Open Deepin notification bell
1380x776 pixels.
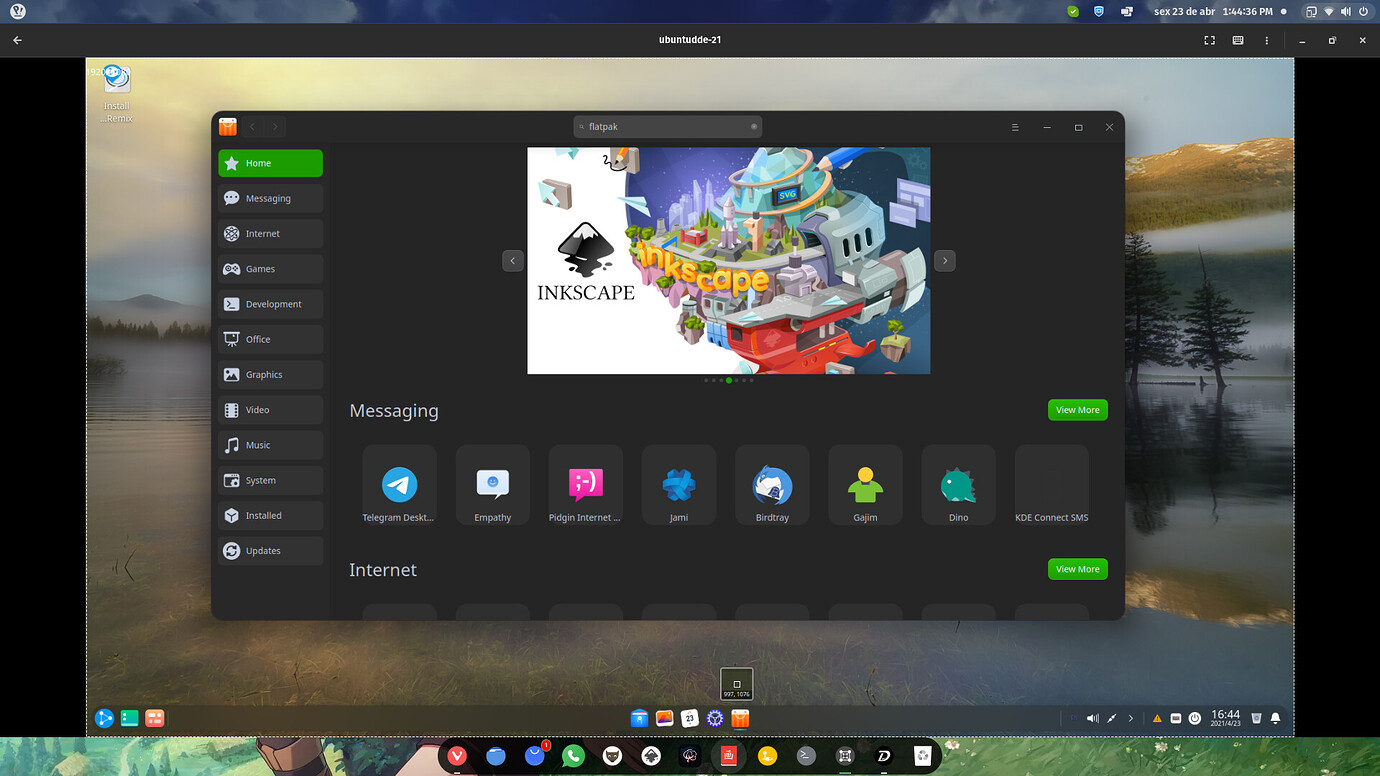click(1275, 718)
